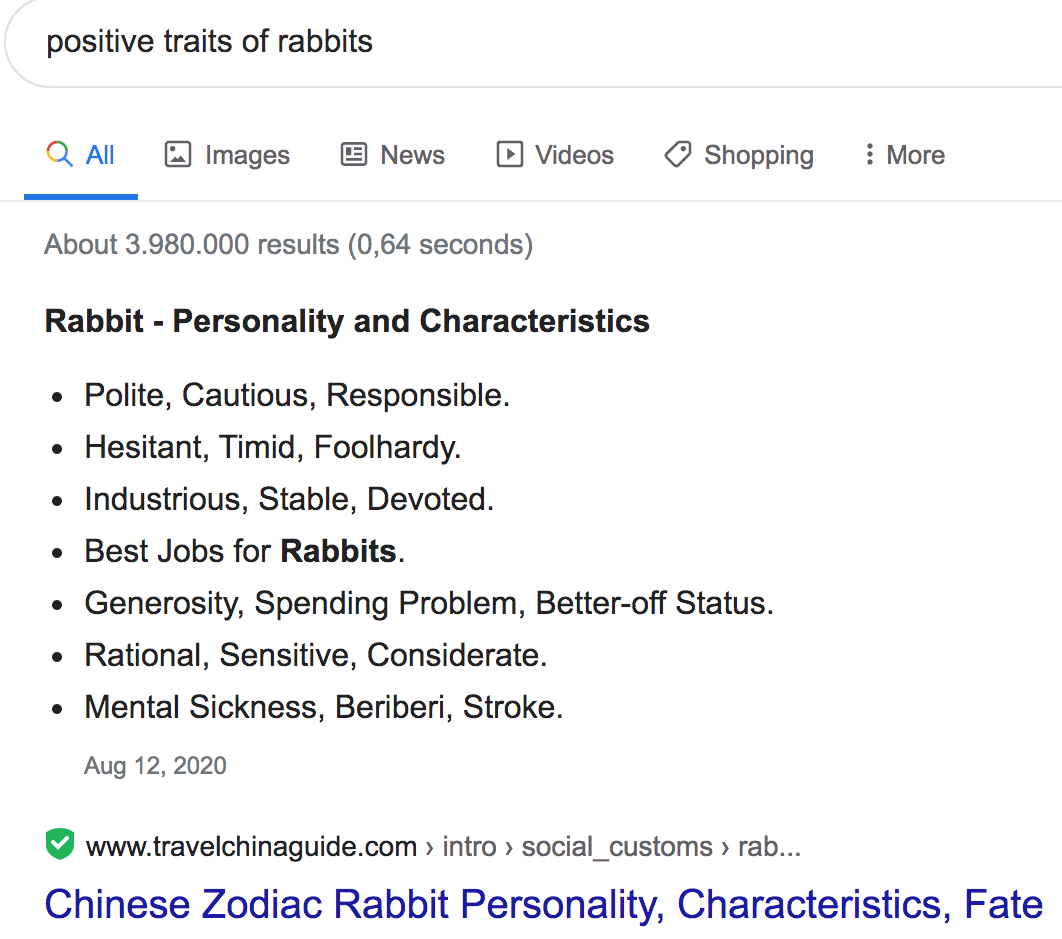Open the 'Rabbit - Personality and Characteristics' snippet heading

coord(346,320)
